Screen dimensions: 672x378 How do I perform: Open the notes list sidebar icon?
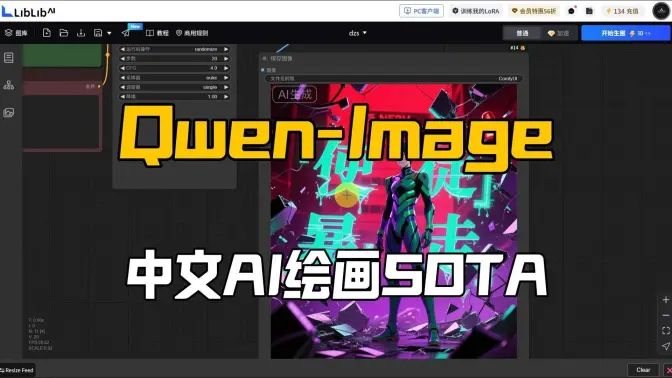pos(9,57)
